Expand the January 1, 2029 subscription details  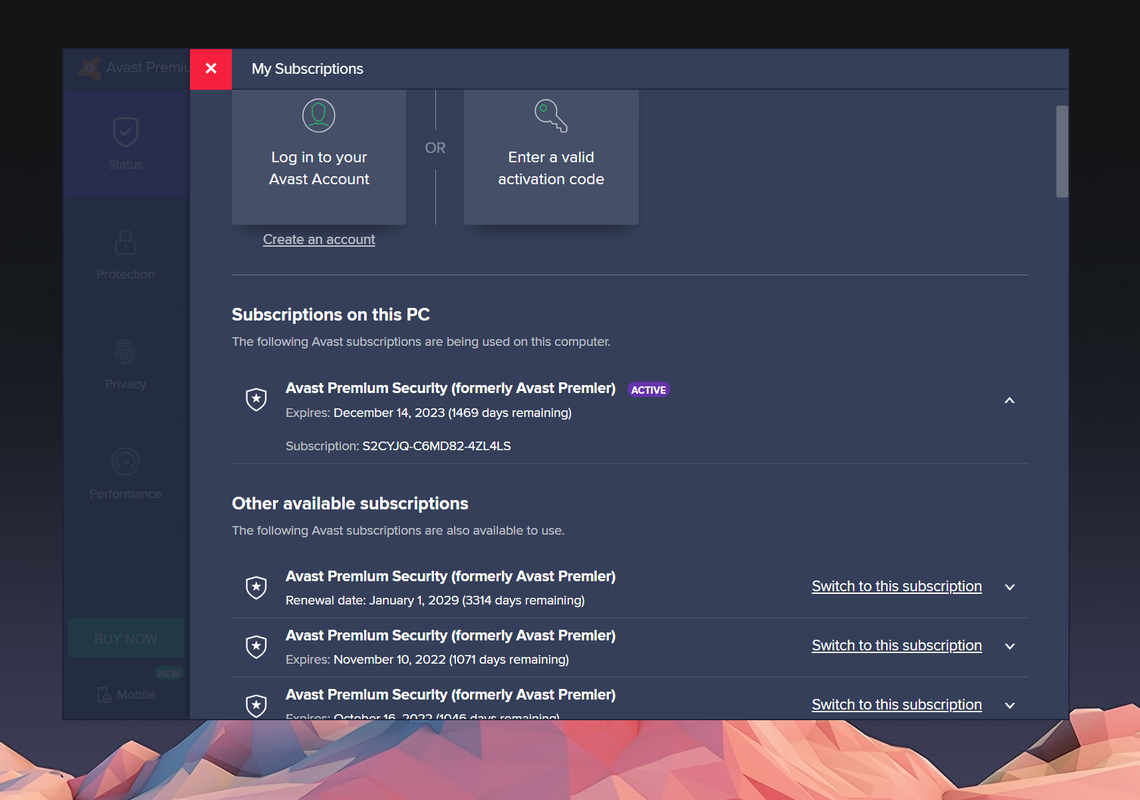[x=1009, y=587]
